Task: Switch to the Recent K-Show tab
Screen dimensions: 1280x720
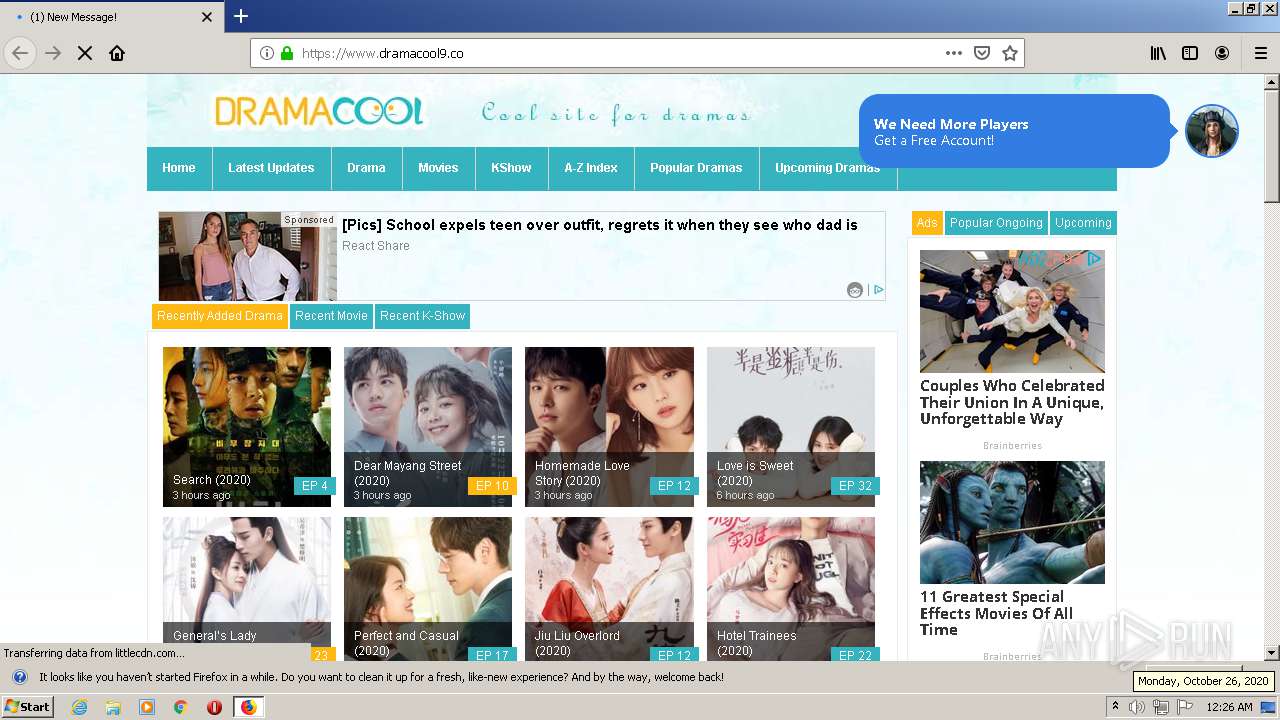Action: click(x=422, y=316)
